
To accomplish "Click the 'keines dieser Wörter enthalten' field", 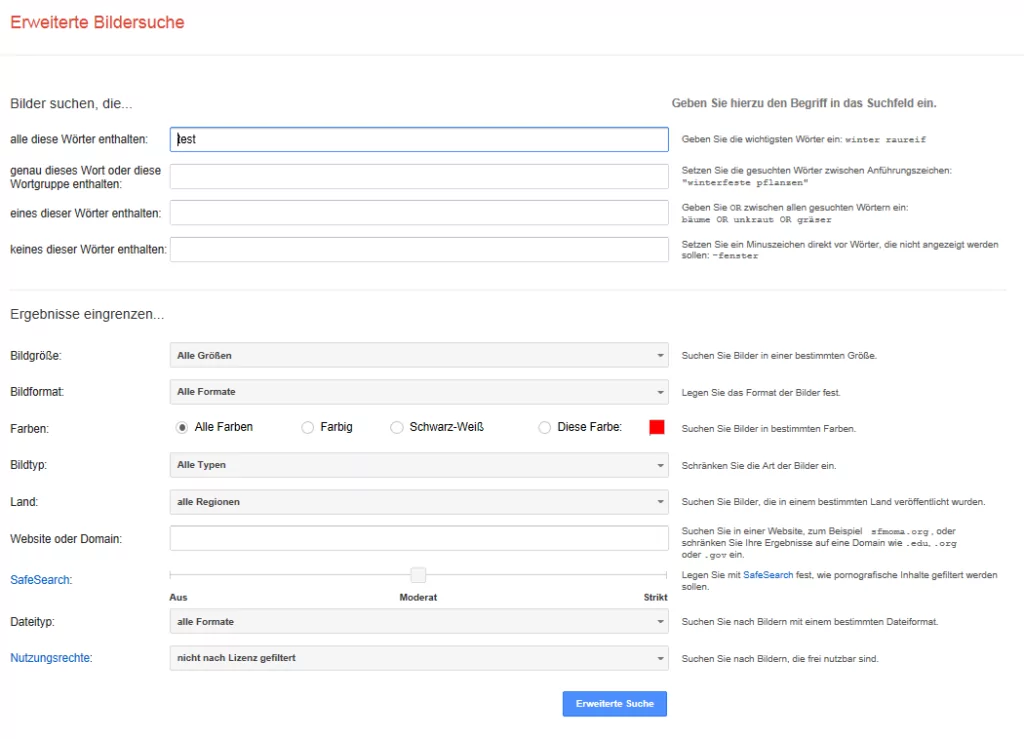I will [418, 249].
